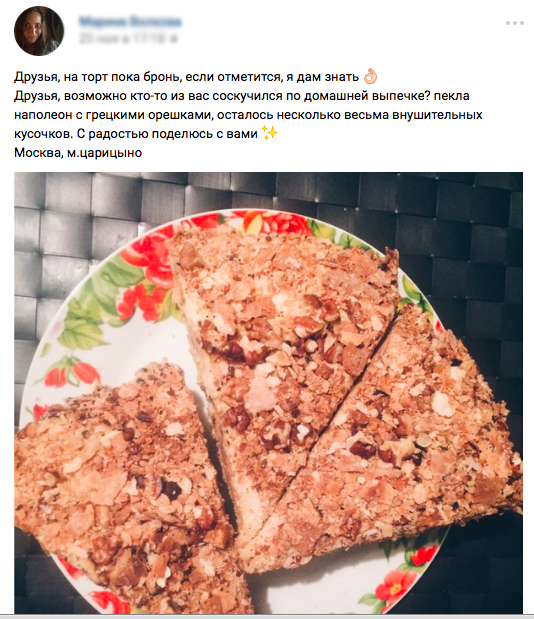This screenshot has width=534, height=619.
Task: Open the Napoleon cake photo in the viewer
Action: coord(268,393)
